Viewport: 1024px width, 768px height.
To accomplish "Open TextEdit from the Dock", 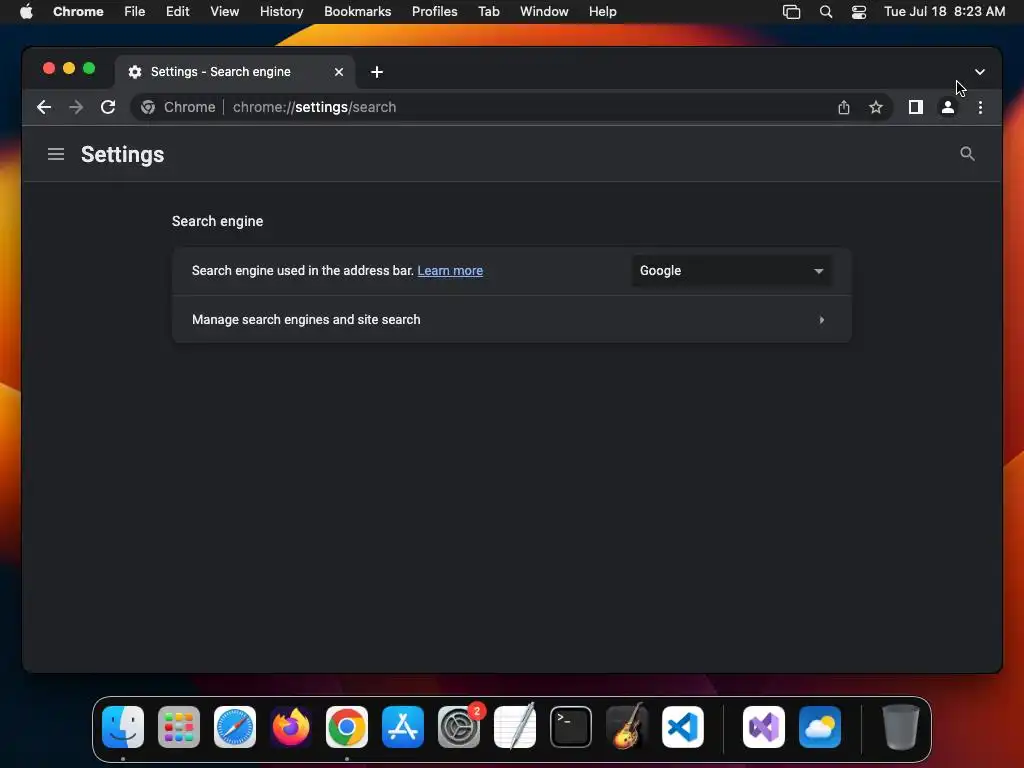I will coord(515,727).
